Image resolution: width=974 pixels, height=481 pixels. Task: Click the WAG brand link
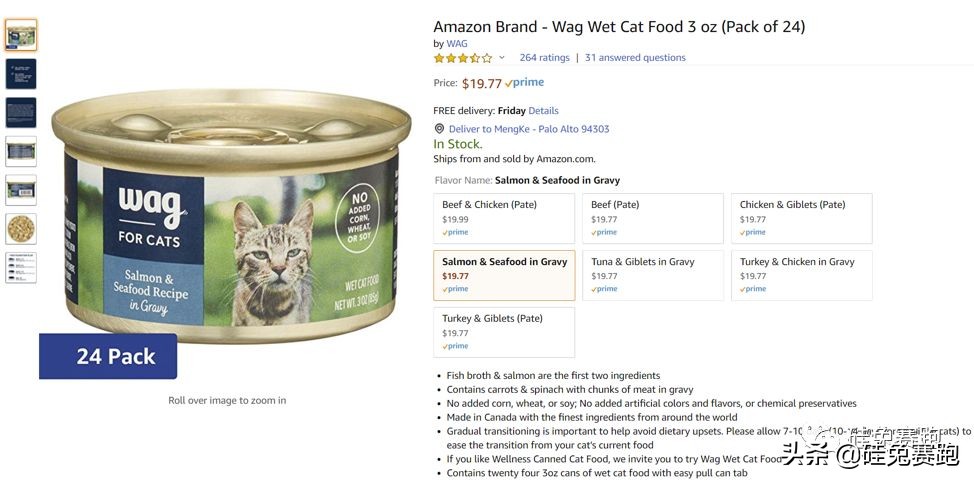456,44
